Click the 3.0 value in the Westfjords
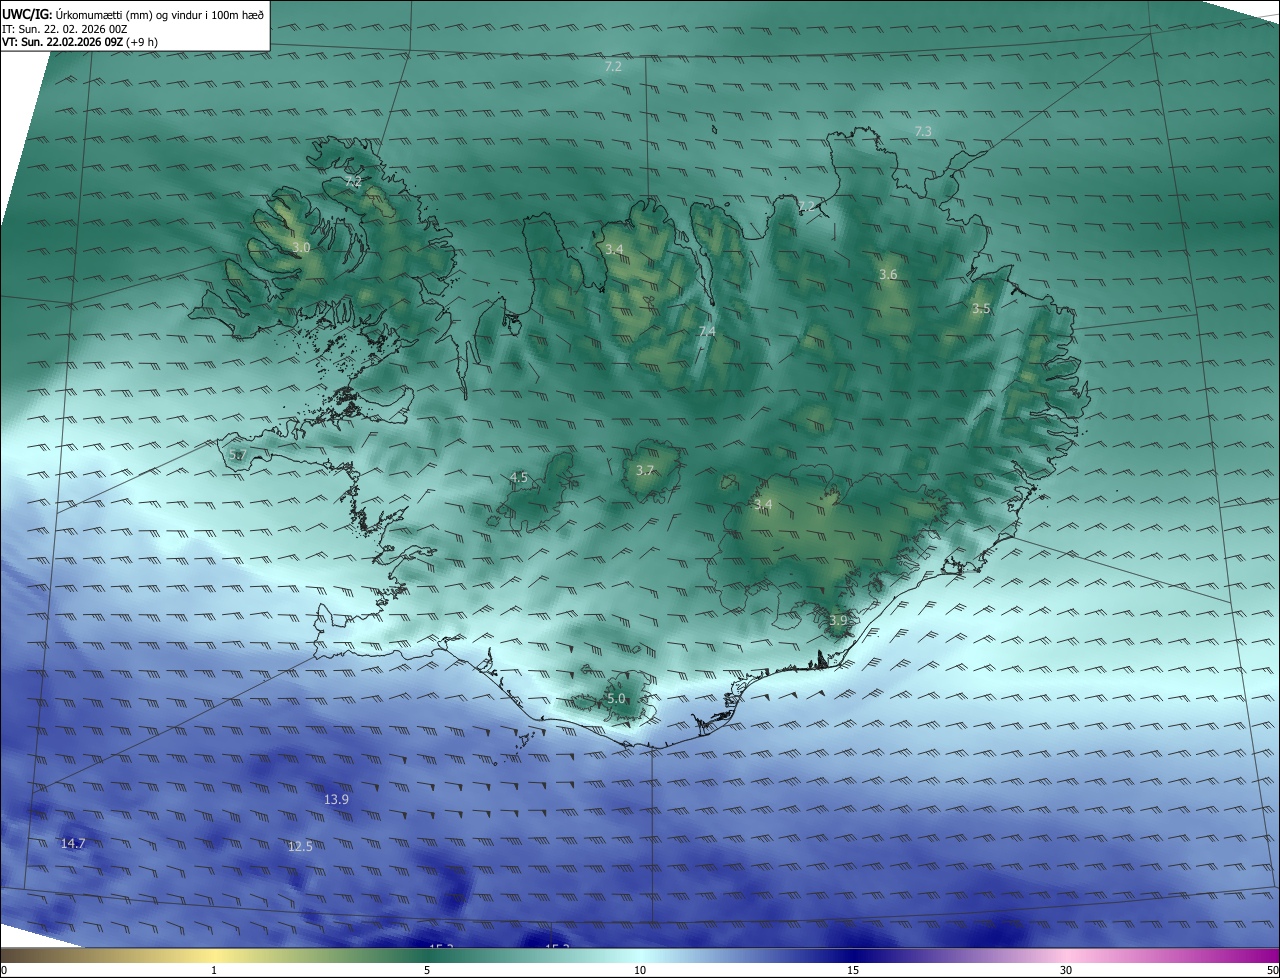This screenshot has width=1280, height=978. pyautogui.click(x=301, y=247)
